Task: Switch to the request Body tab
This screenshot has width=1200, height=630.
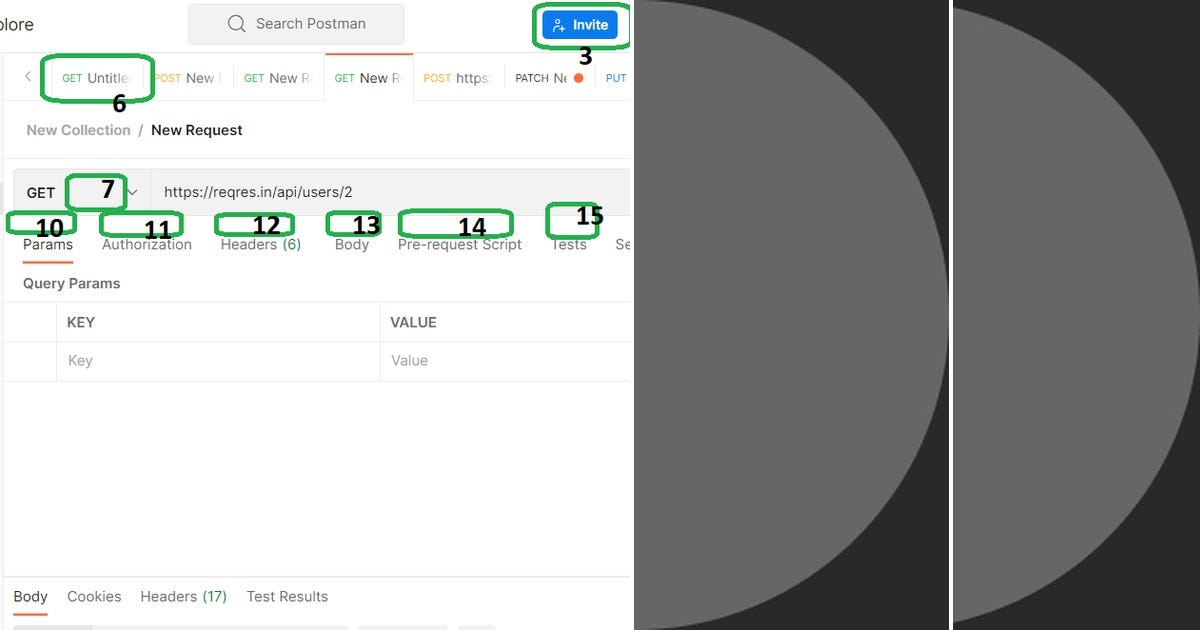Action: point(352,244)
